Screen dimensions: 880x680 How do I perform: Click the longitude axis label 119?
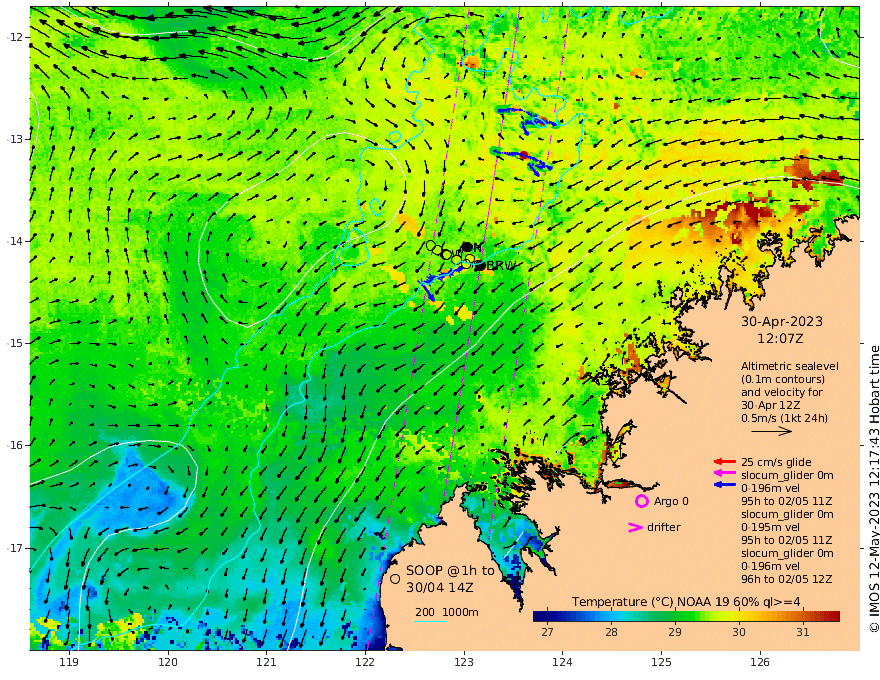69,663
